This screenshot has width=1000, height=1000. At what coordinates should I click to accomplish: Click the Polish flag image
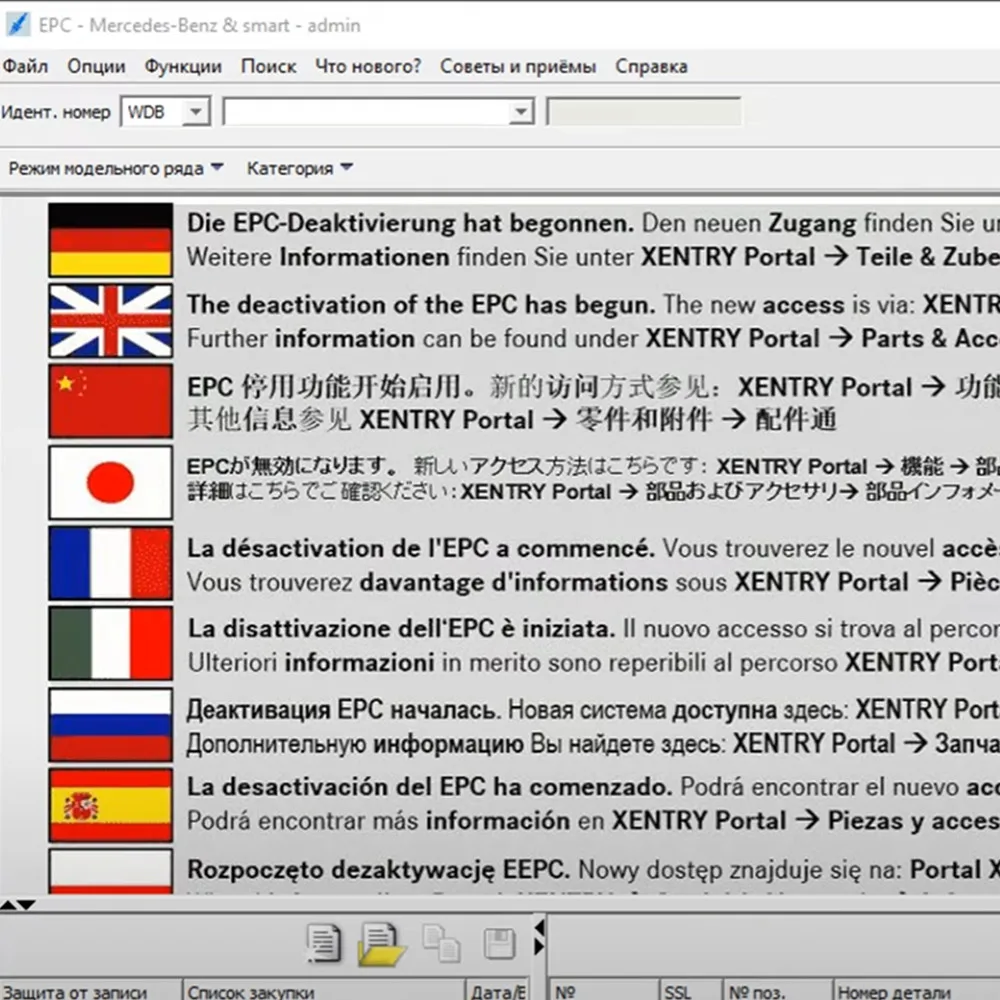[111, 871]
